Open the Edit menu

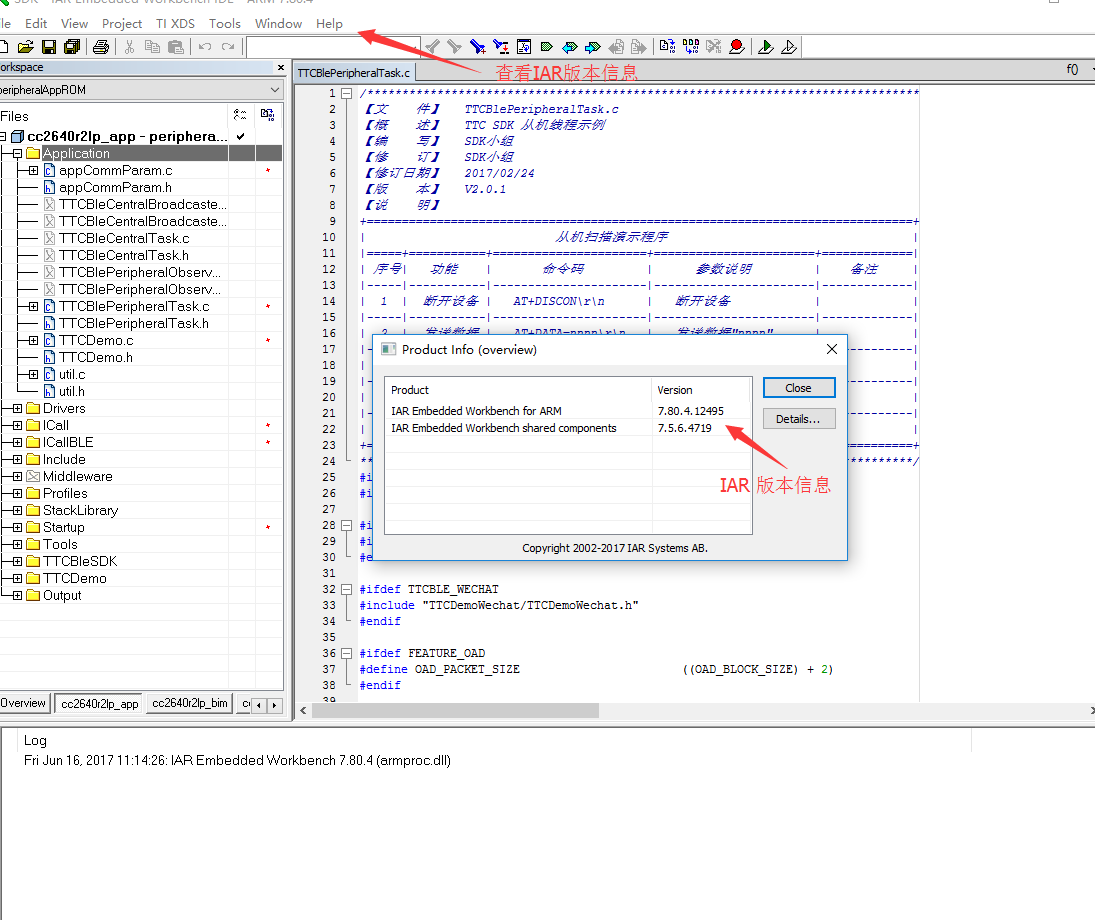click(x=36, y=24)
